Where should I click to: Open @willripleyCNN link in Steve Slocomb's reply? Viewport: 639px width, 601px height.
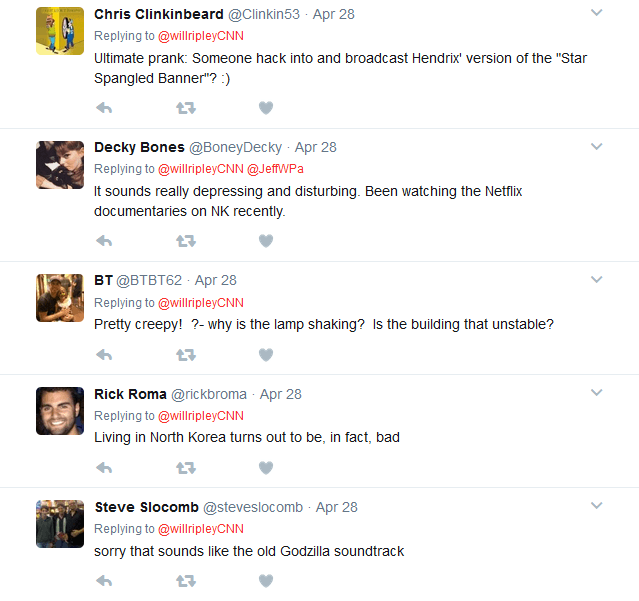click(x=201, y=529)
